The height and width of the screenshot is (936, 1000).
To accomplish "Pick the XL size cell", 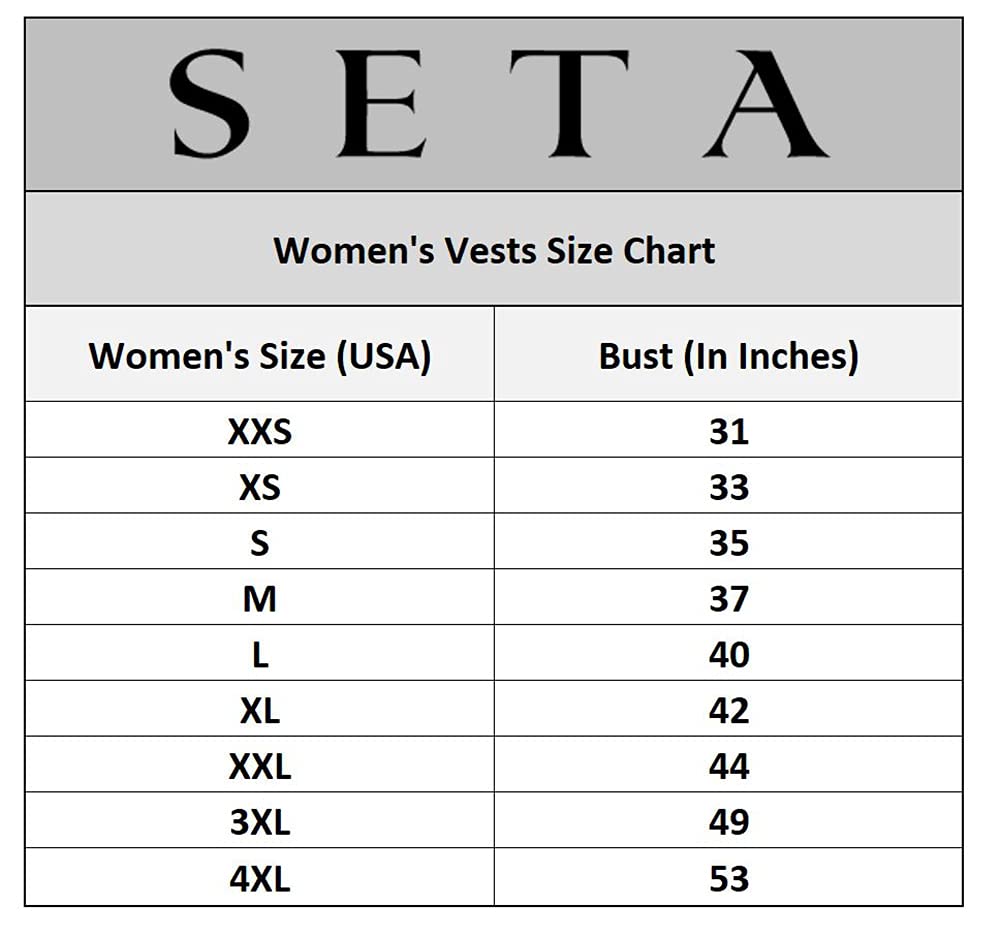I will tap(259, 711).
